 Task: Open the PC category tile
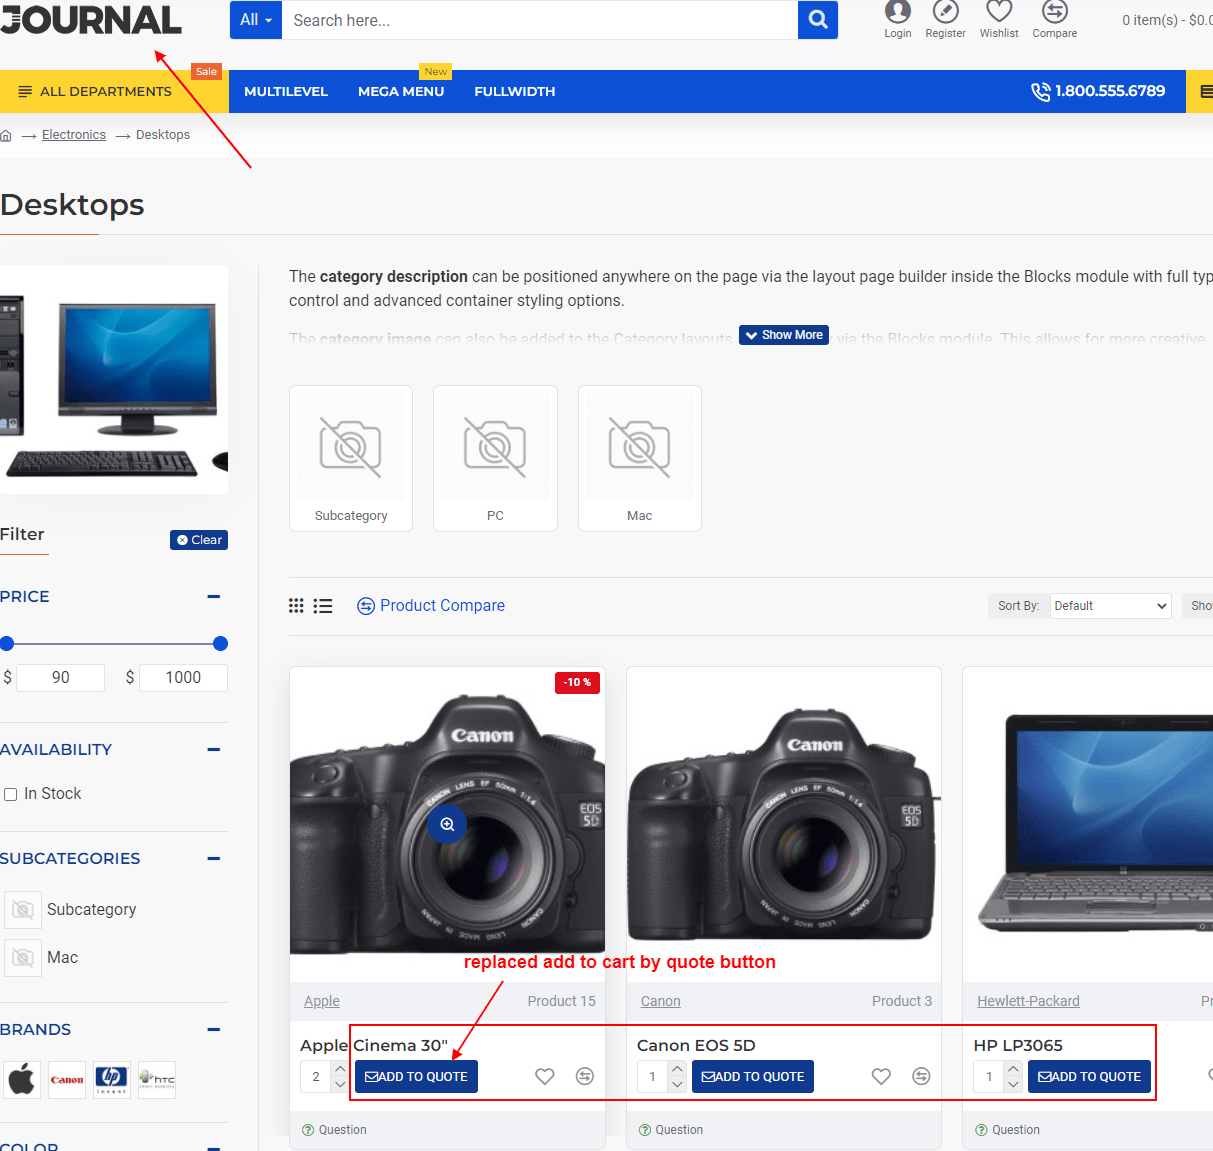(x=495, y=458)
